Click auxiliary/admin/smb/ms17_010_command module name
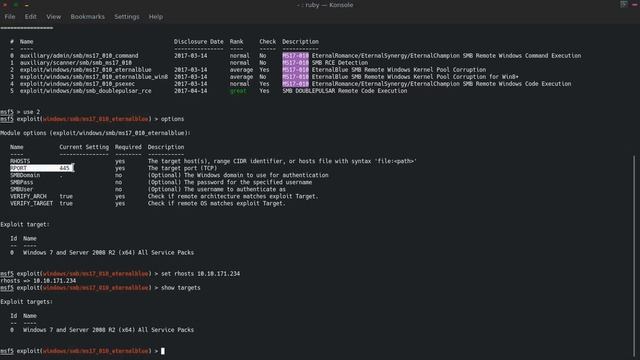This screenshot has width=640, height=360. pos(79,56)
